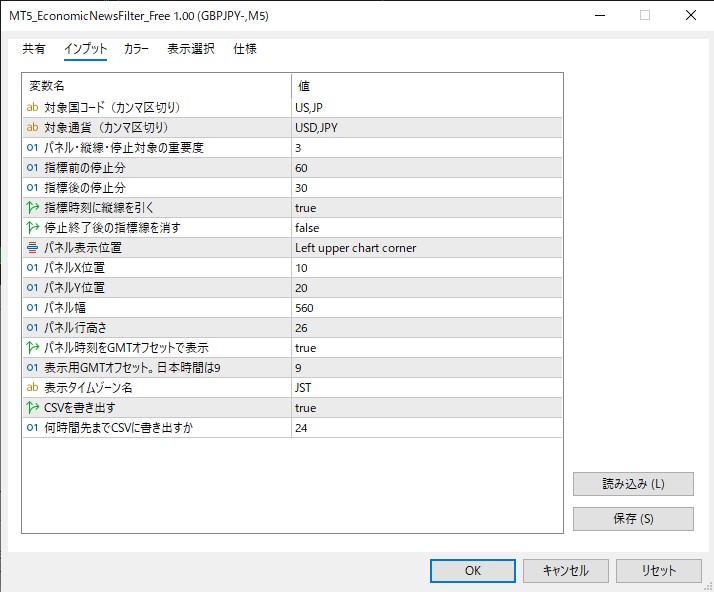
Task: Select the パネル幅 row label
Action: point(65,308)
